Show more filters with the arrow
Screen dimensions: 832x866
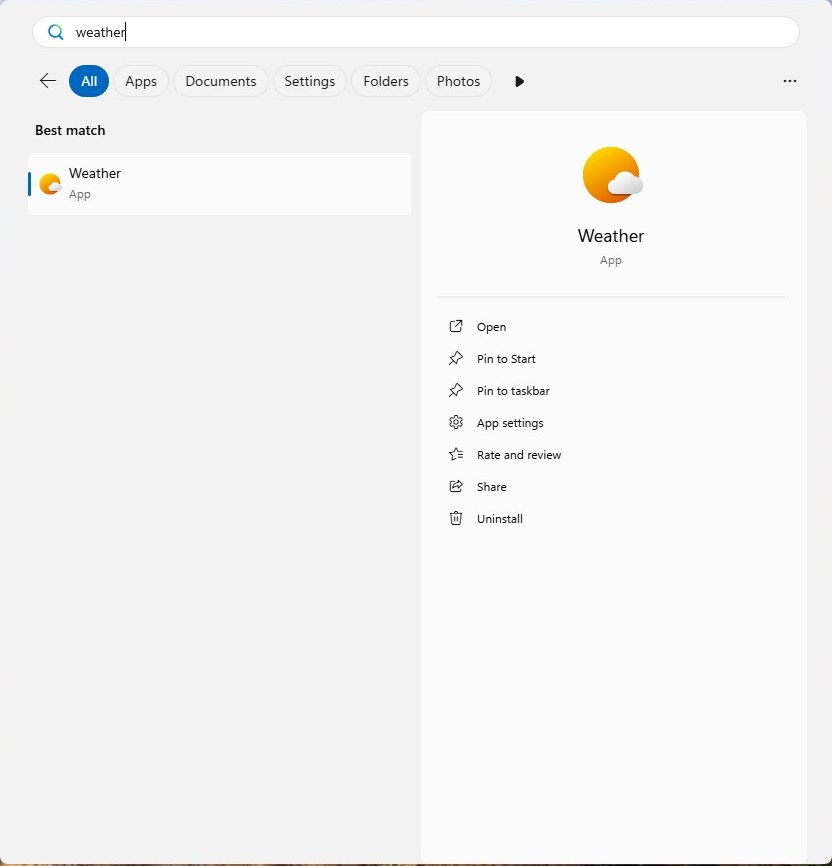coord(519,81)
